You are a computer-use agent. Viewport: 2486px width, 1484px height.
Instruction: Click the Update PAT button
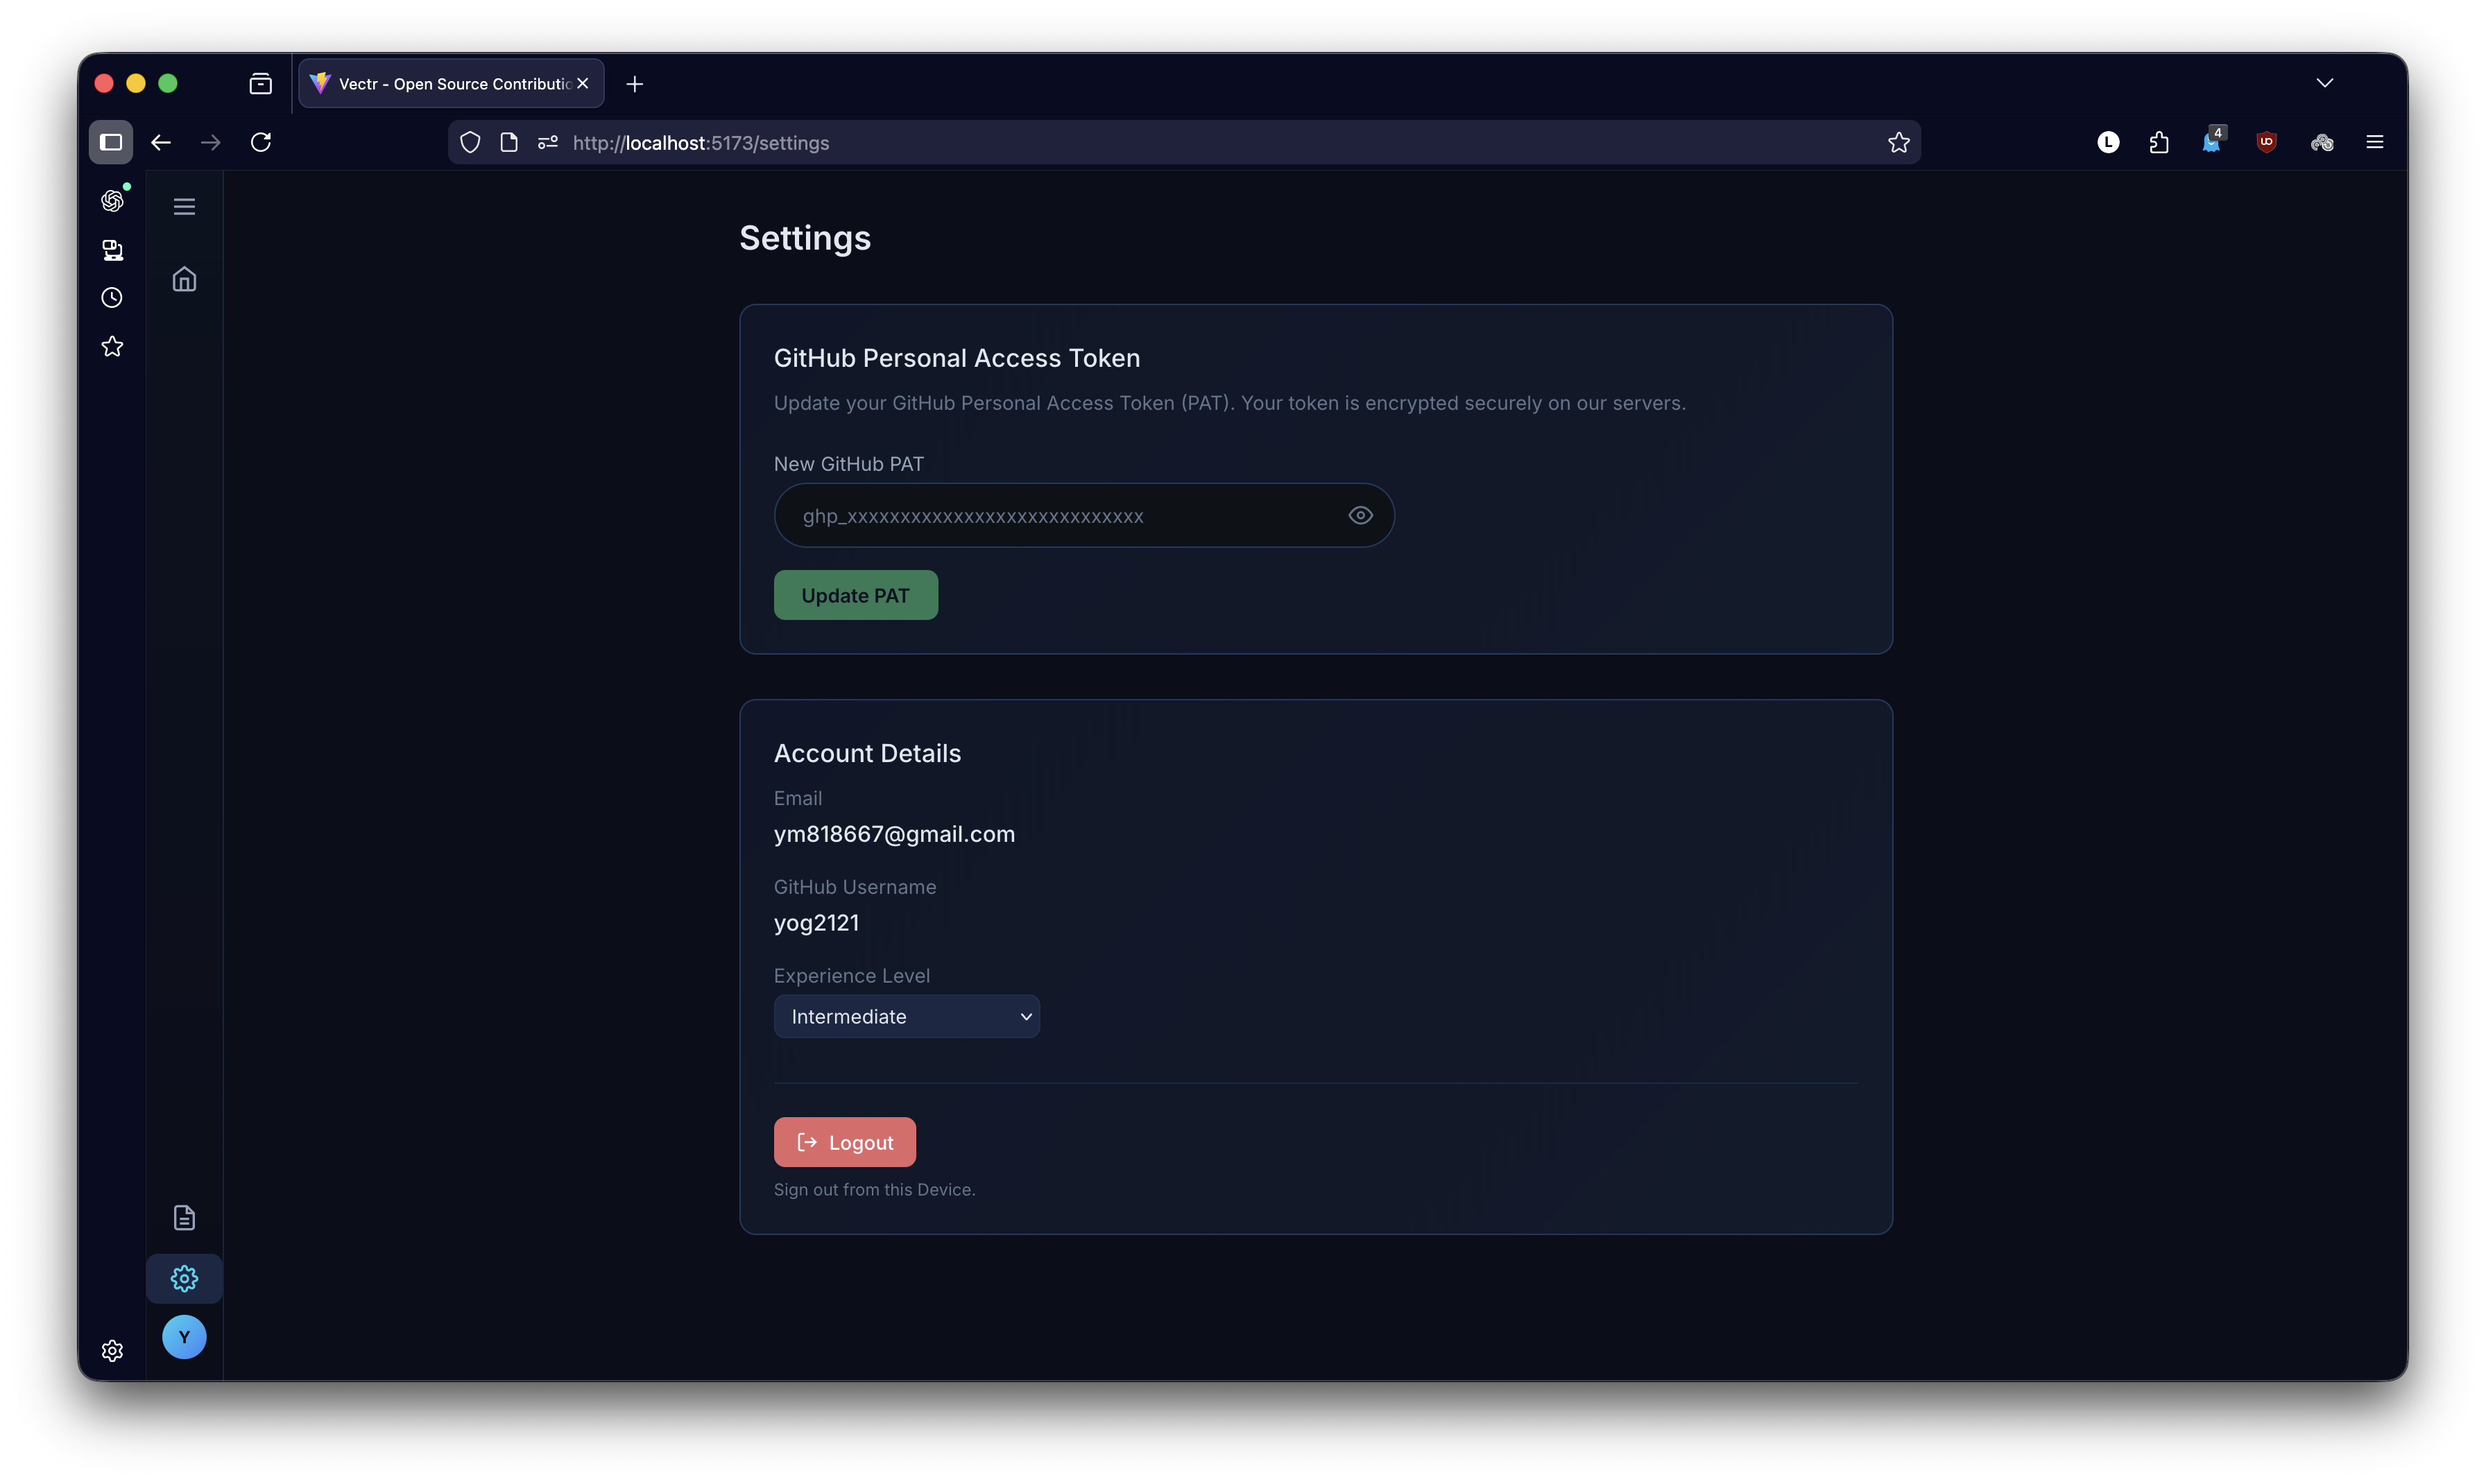pos(855,595)
